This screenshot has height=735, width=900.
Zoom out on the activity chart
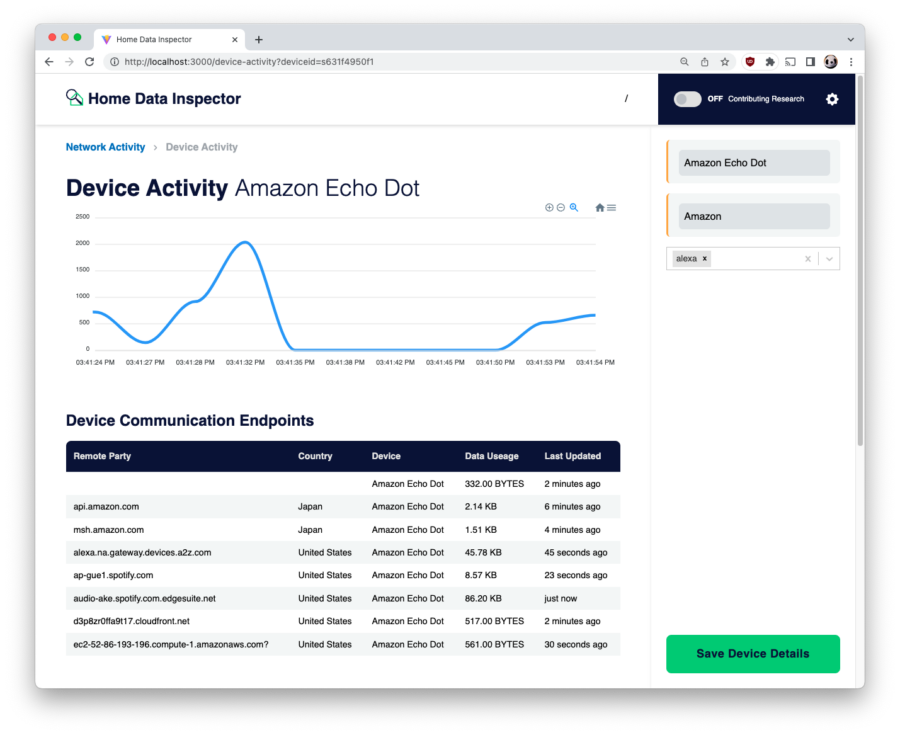(561, 208)
